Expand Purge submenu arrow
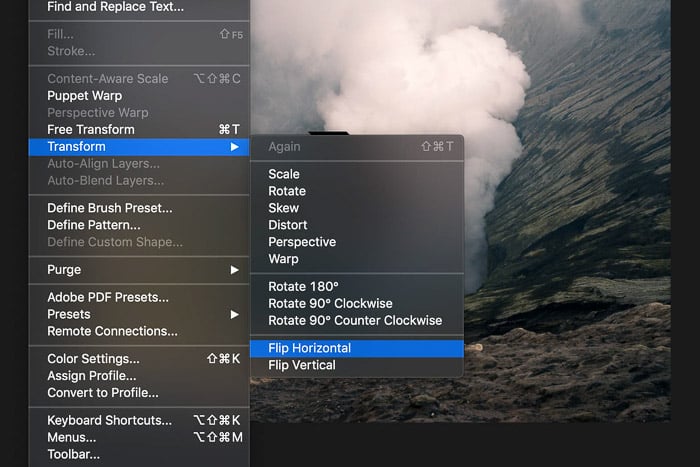 click(234, 270)
